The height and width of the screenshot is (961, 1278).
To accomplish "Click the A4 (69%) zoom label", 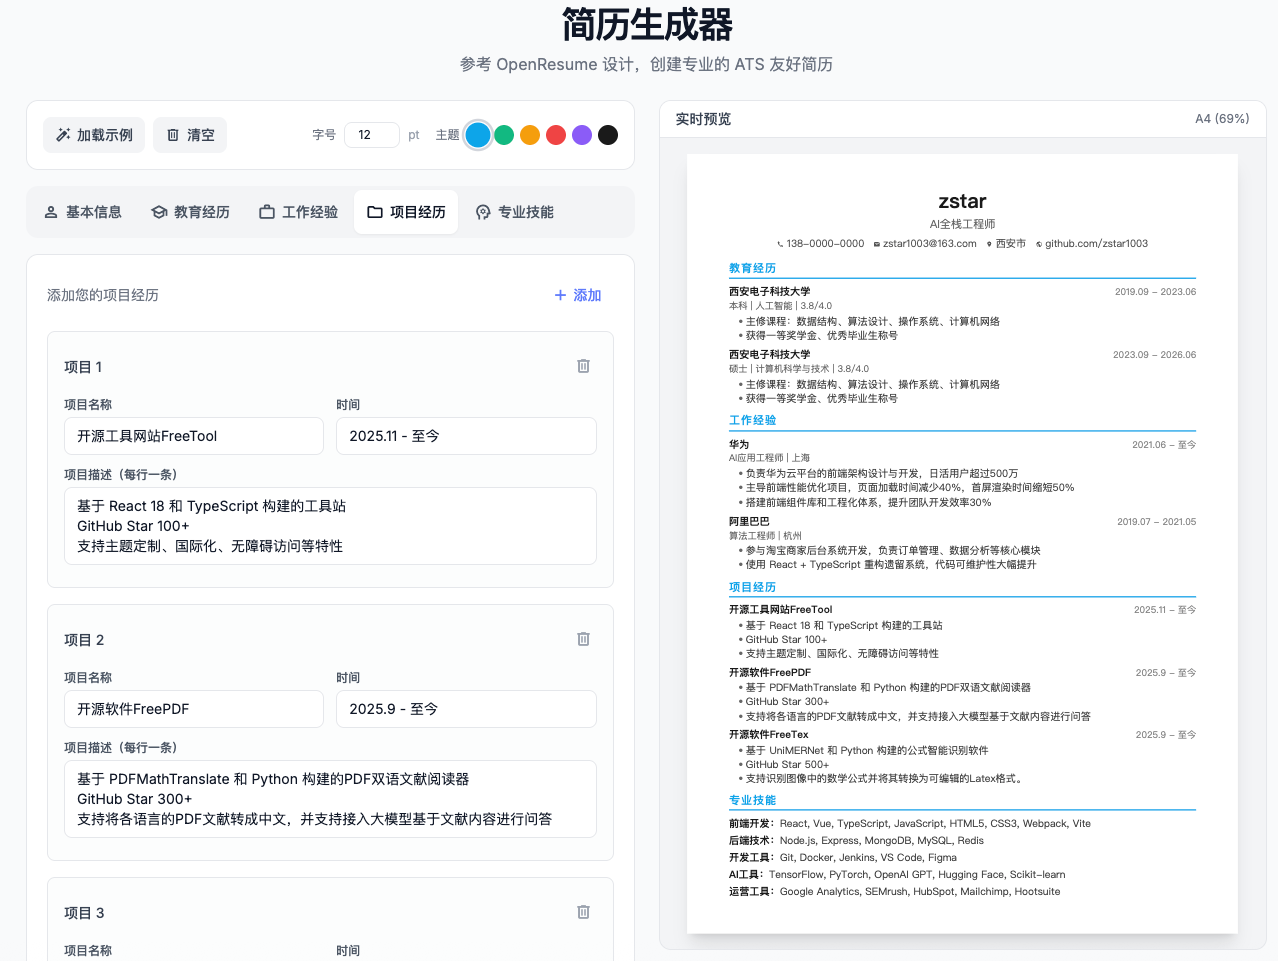I will (x=1222, y=119).
